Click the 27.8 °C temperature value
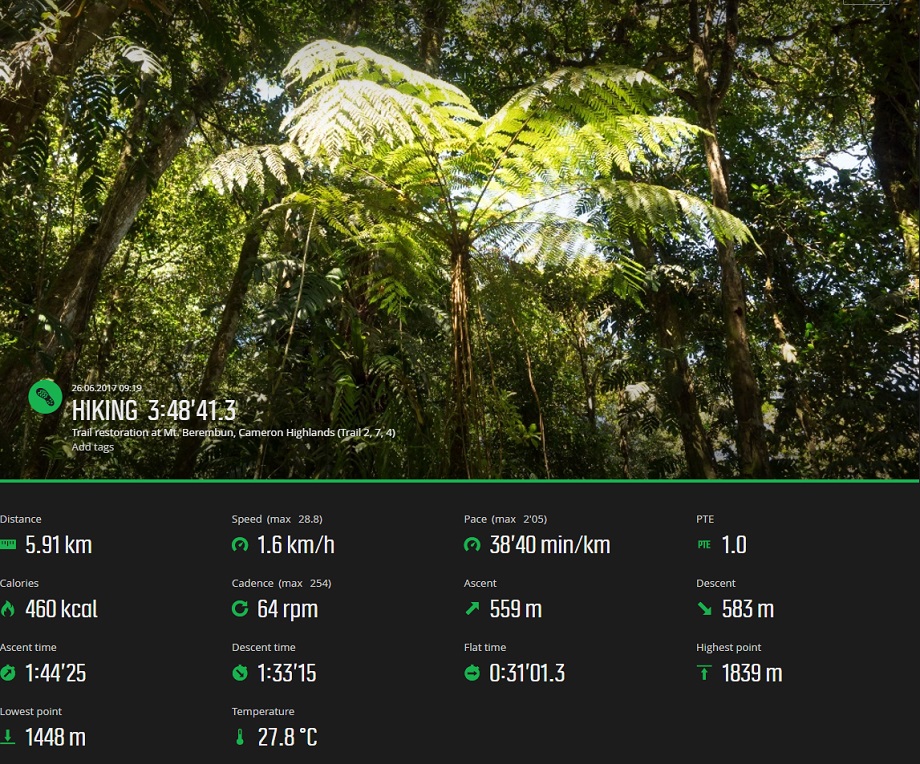Screen dimensions: 920x764 [x=288, y=737]
